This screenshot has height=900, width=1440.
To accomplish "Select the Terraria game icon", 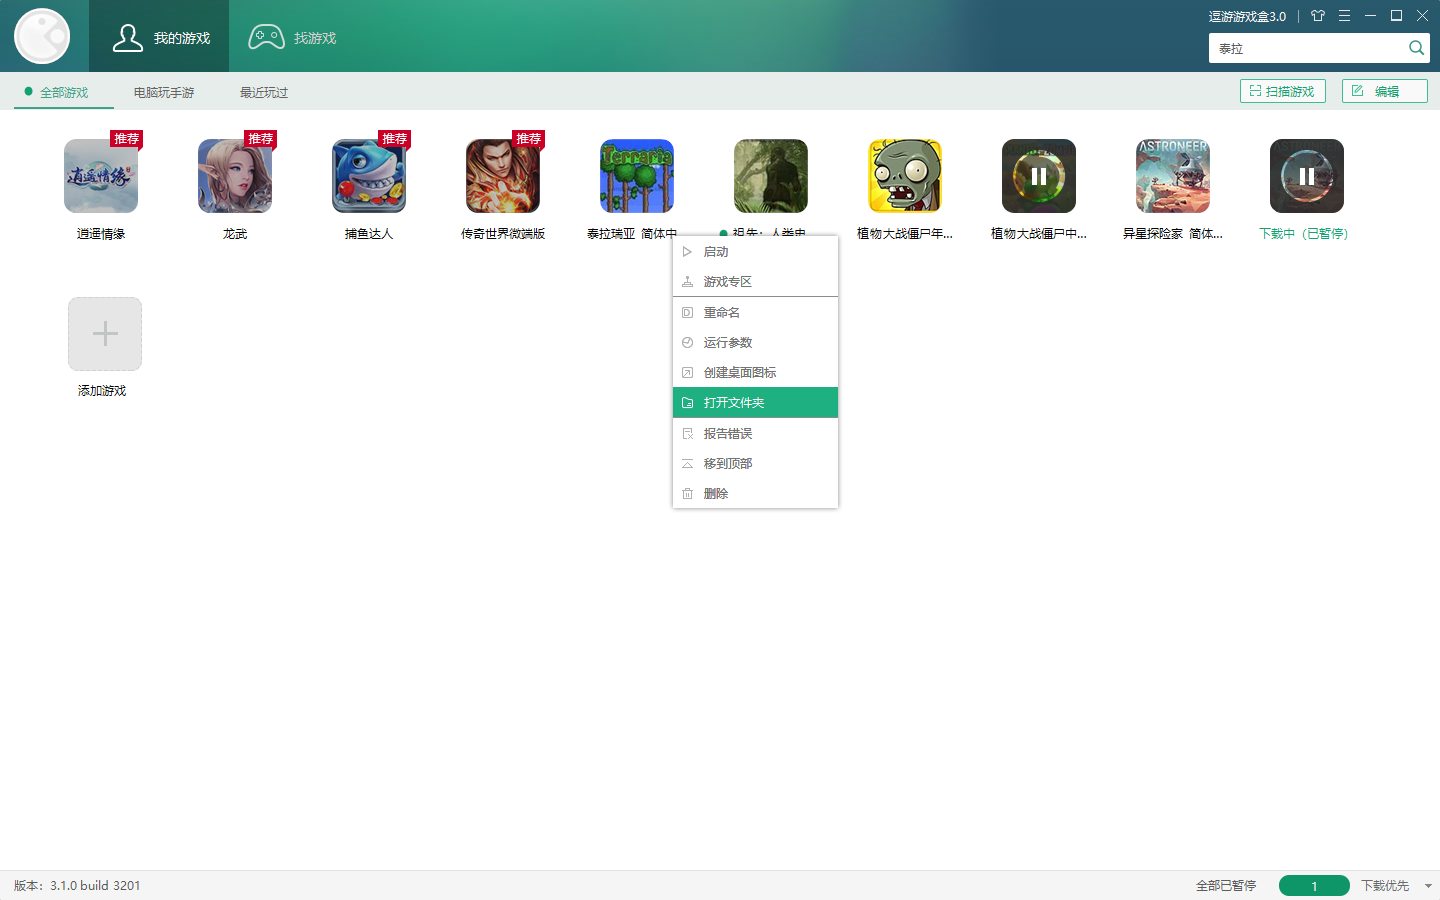I will pos(637,176).
